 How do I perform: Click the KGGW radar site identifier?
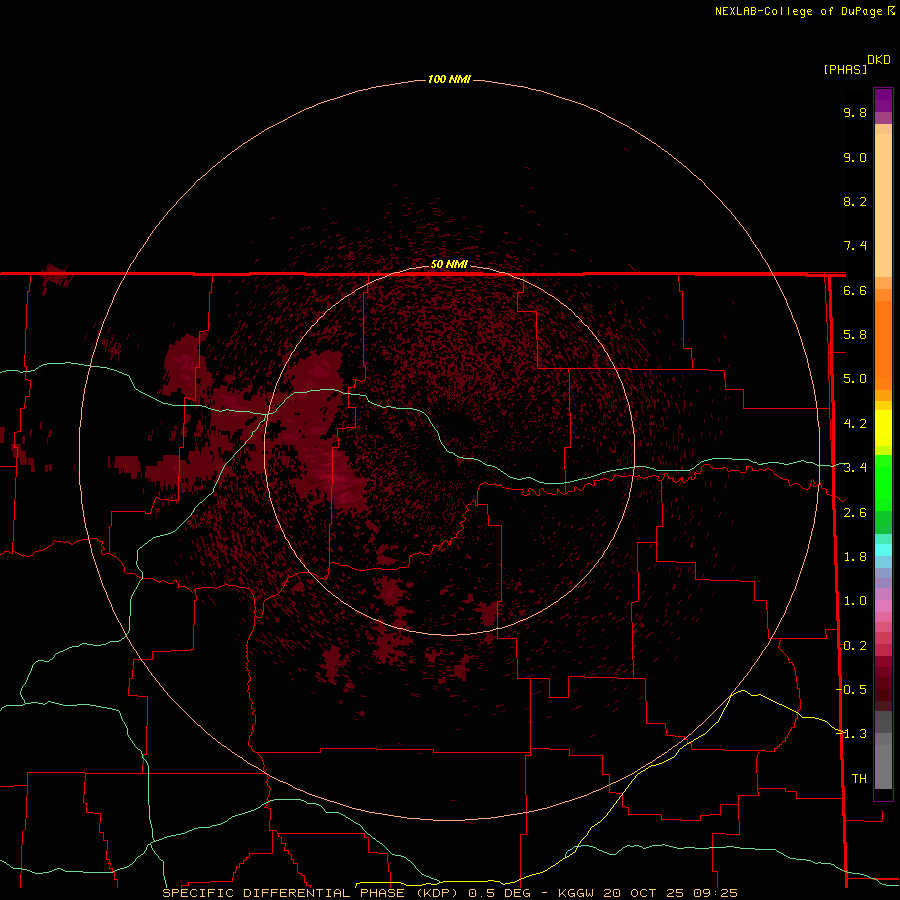(x=576, y=893)
